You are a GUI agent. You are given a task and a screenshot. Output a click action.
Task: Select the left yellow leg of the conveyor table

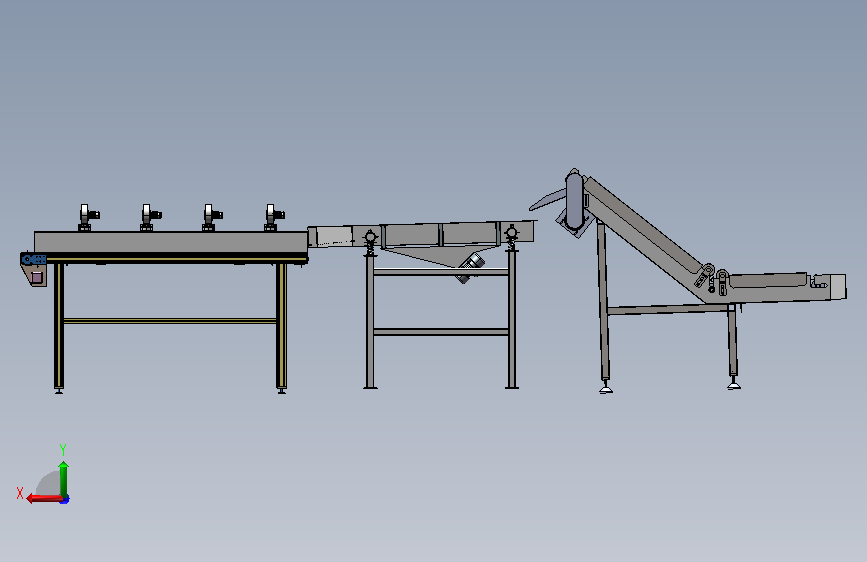[x=59, y=326]
